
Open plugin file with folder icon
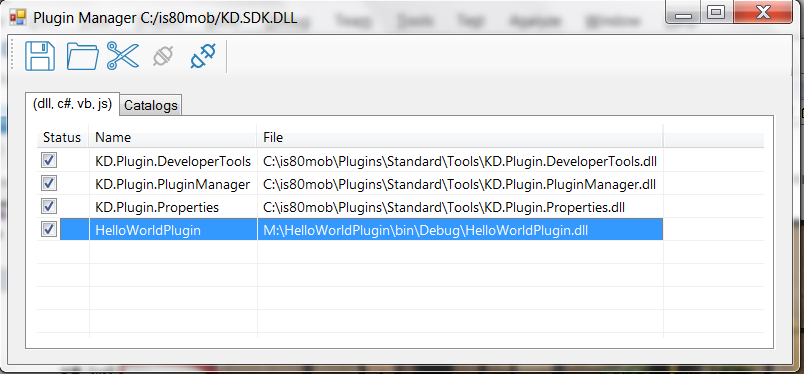pos(83,56)
